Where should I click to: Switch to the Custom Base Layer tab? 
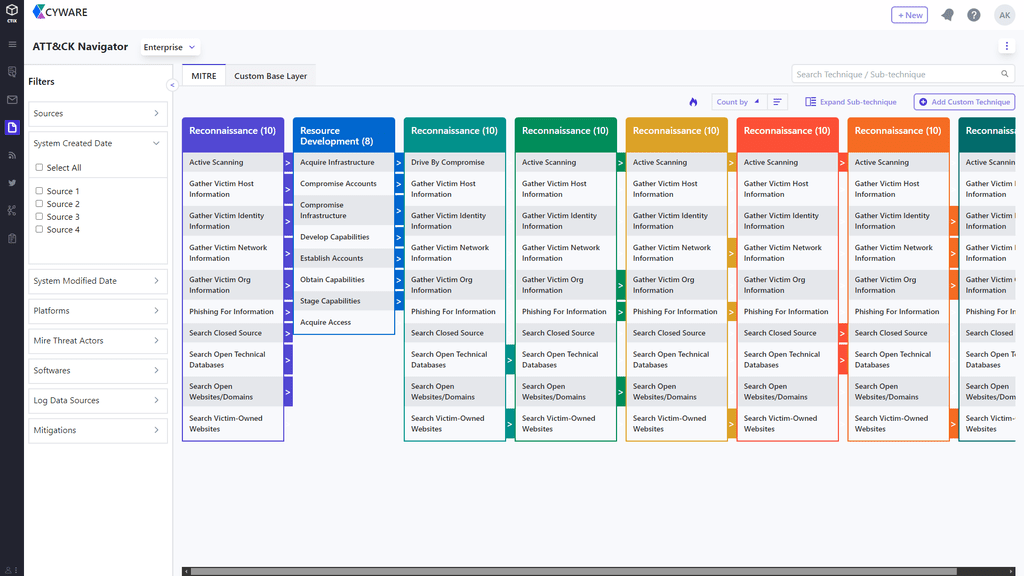point(270,76)
